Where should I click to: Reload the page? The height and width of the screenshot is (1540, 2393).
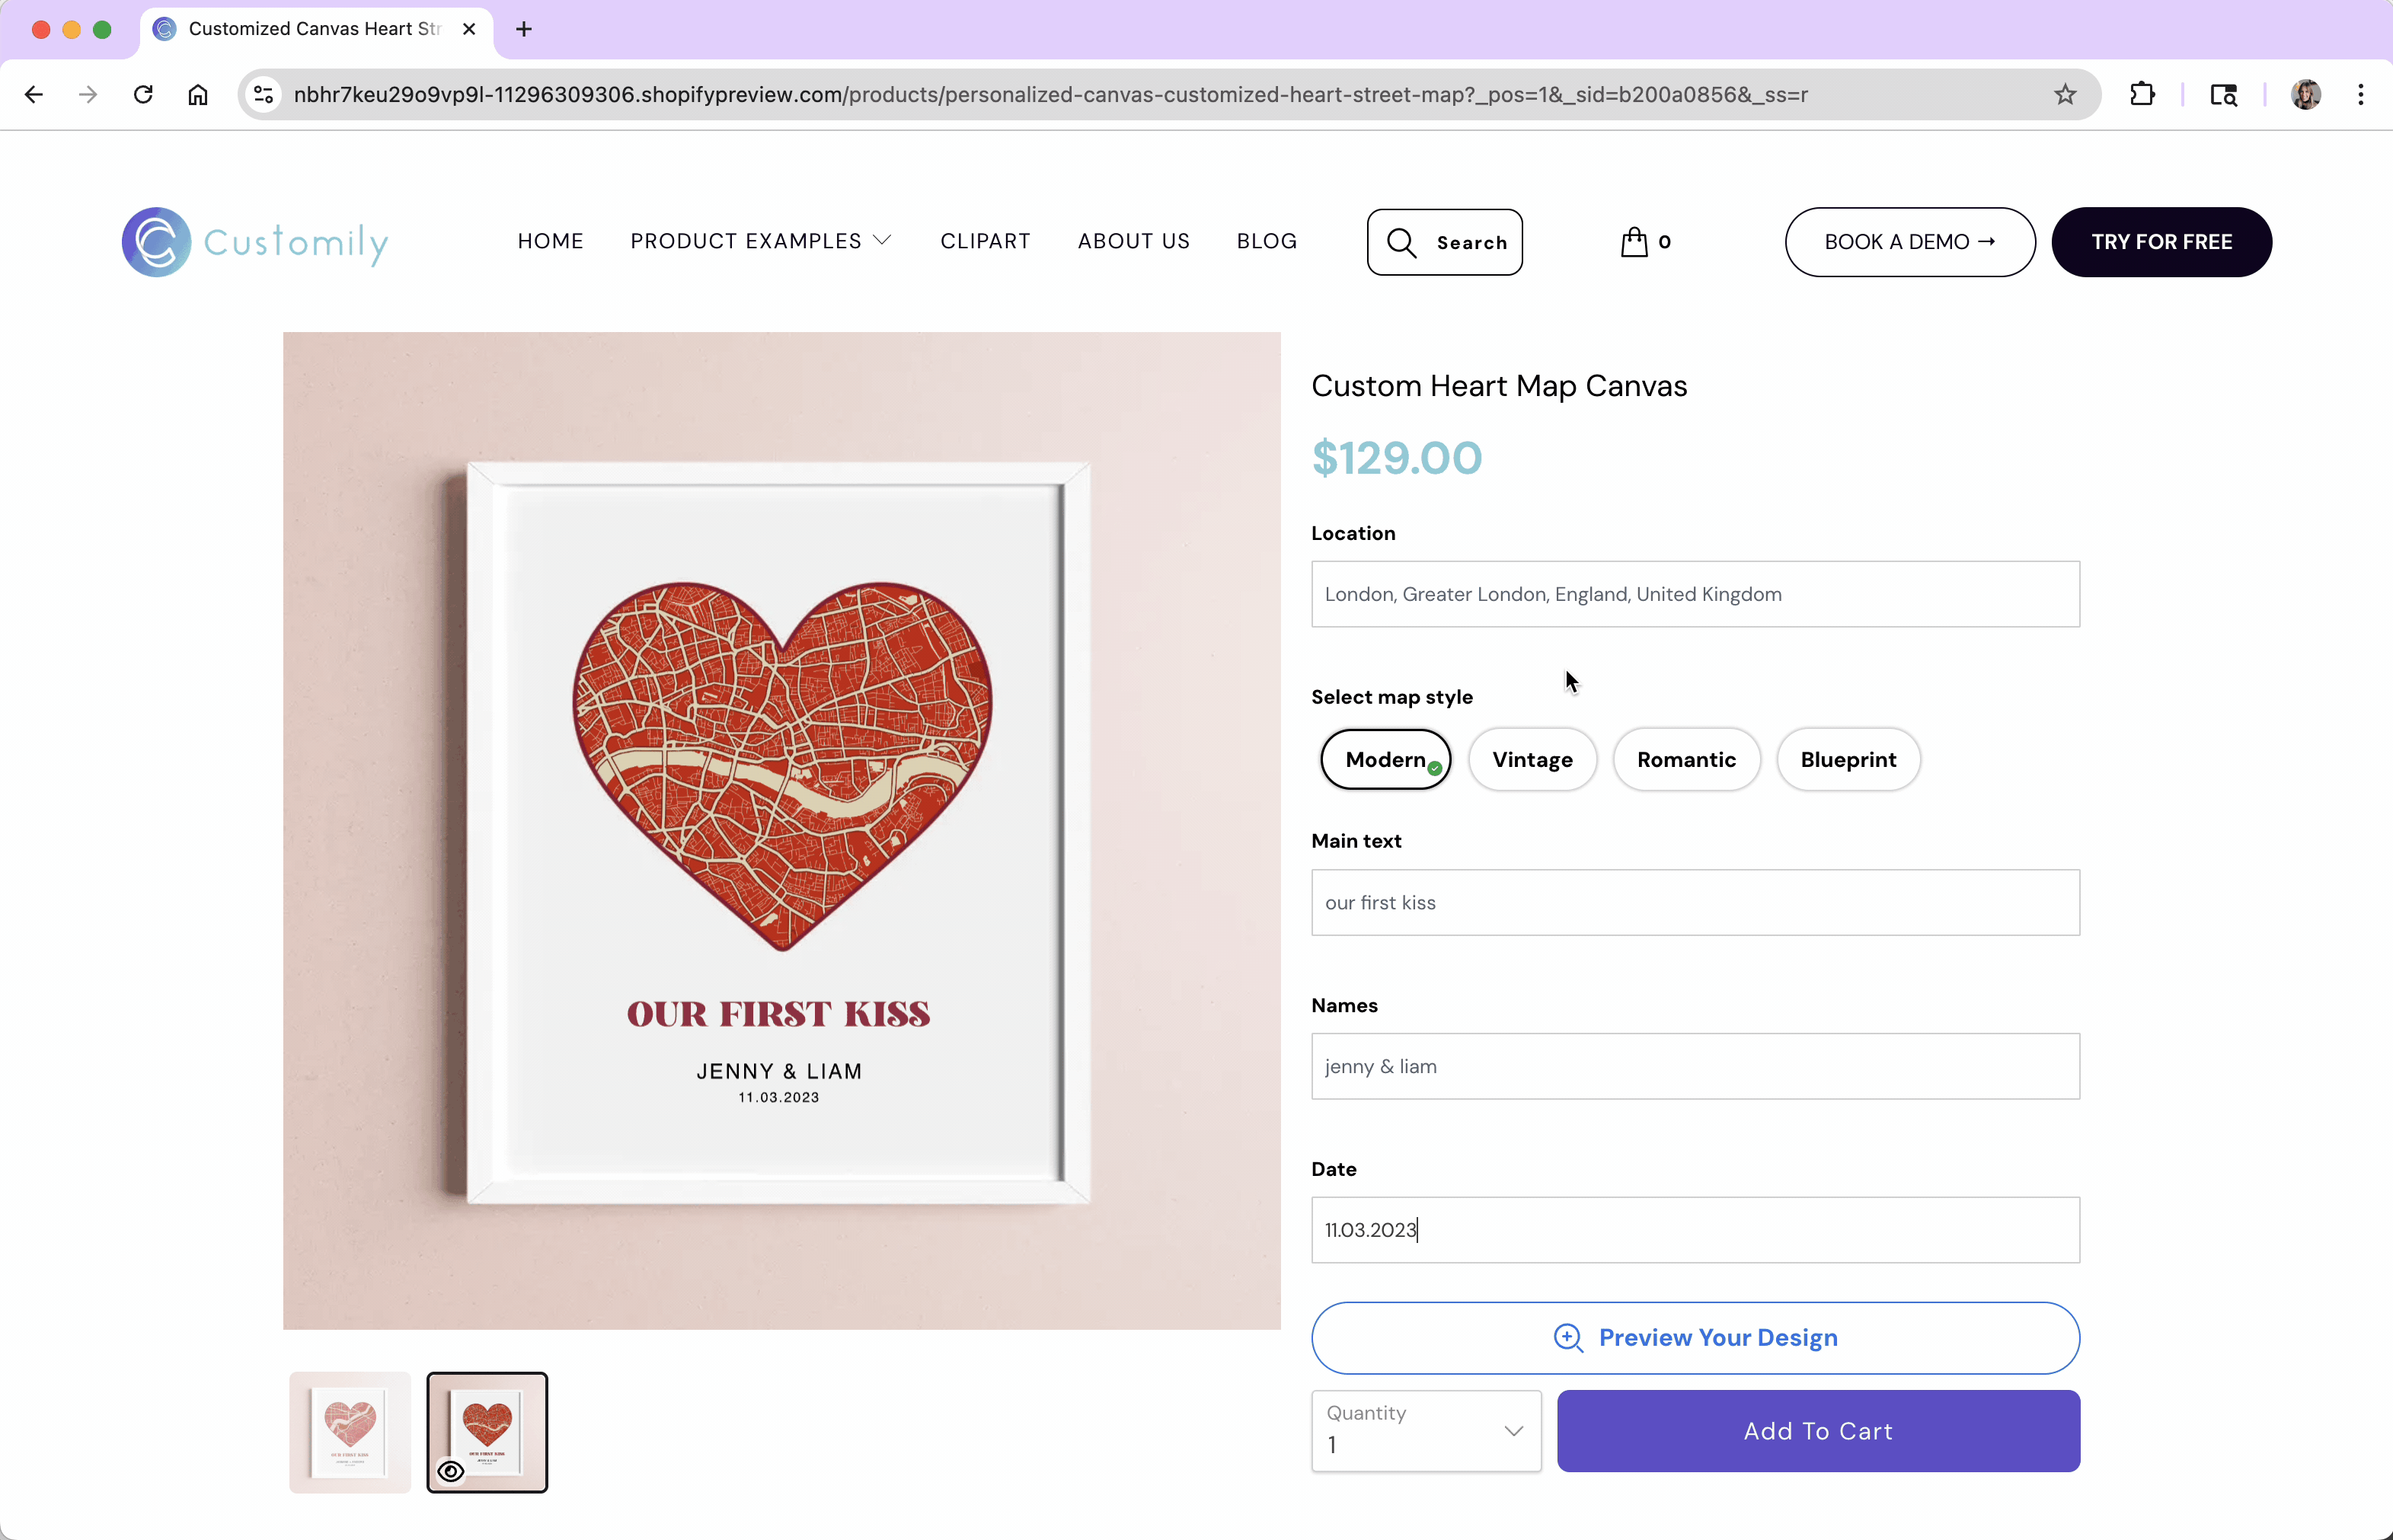click(x=143, y=95)
